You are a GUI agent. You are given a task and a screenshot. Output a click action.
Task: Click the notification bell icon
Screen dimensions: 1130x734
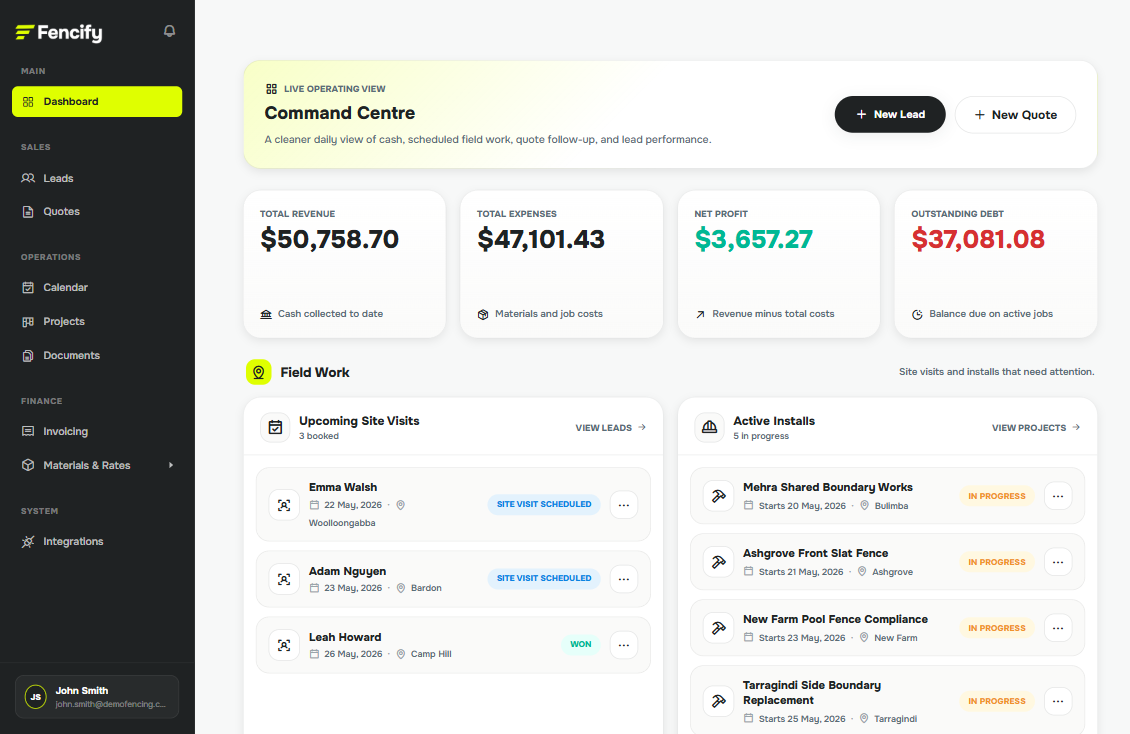[169, 31]
